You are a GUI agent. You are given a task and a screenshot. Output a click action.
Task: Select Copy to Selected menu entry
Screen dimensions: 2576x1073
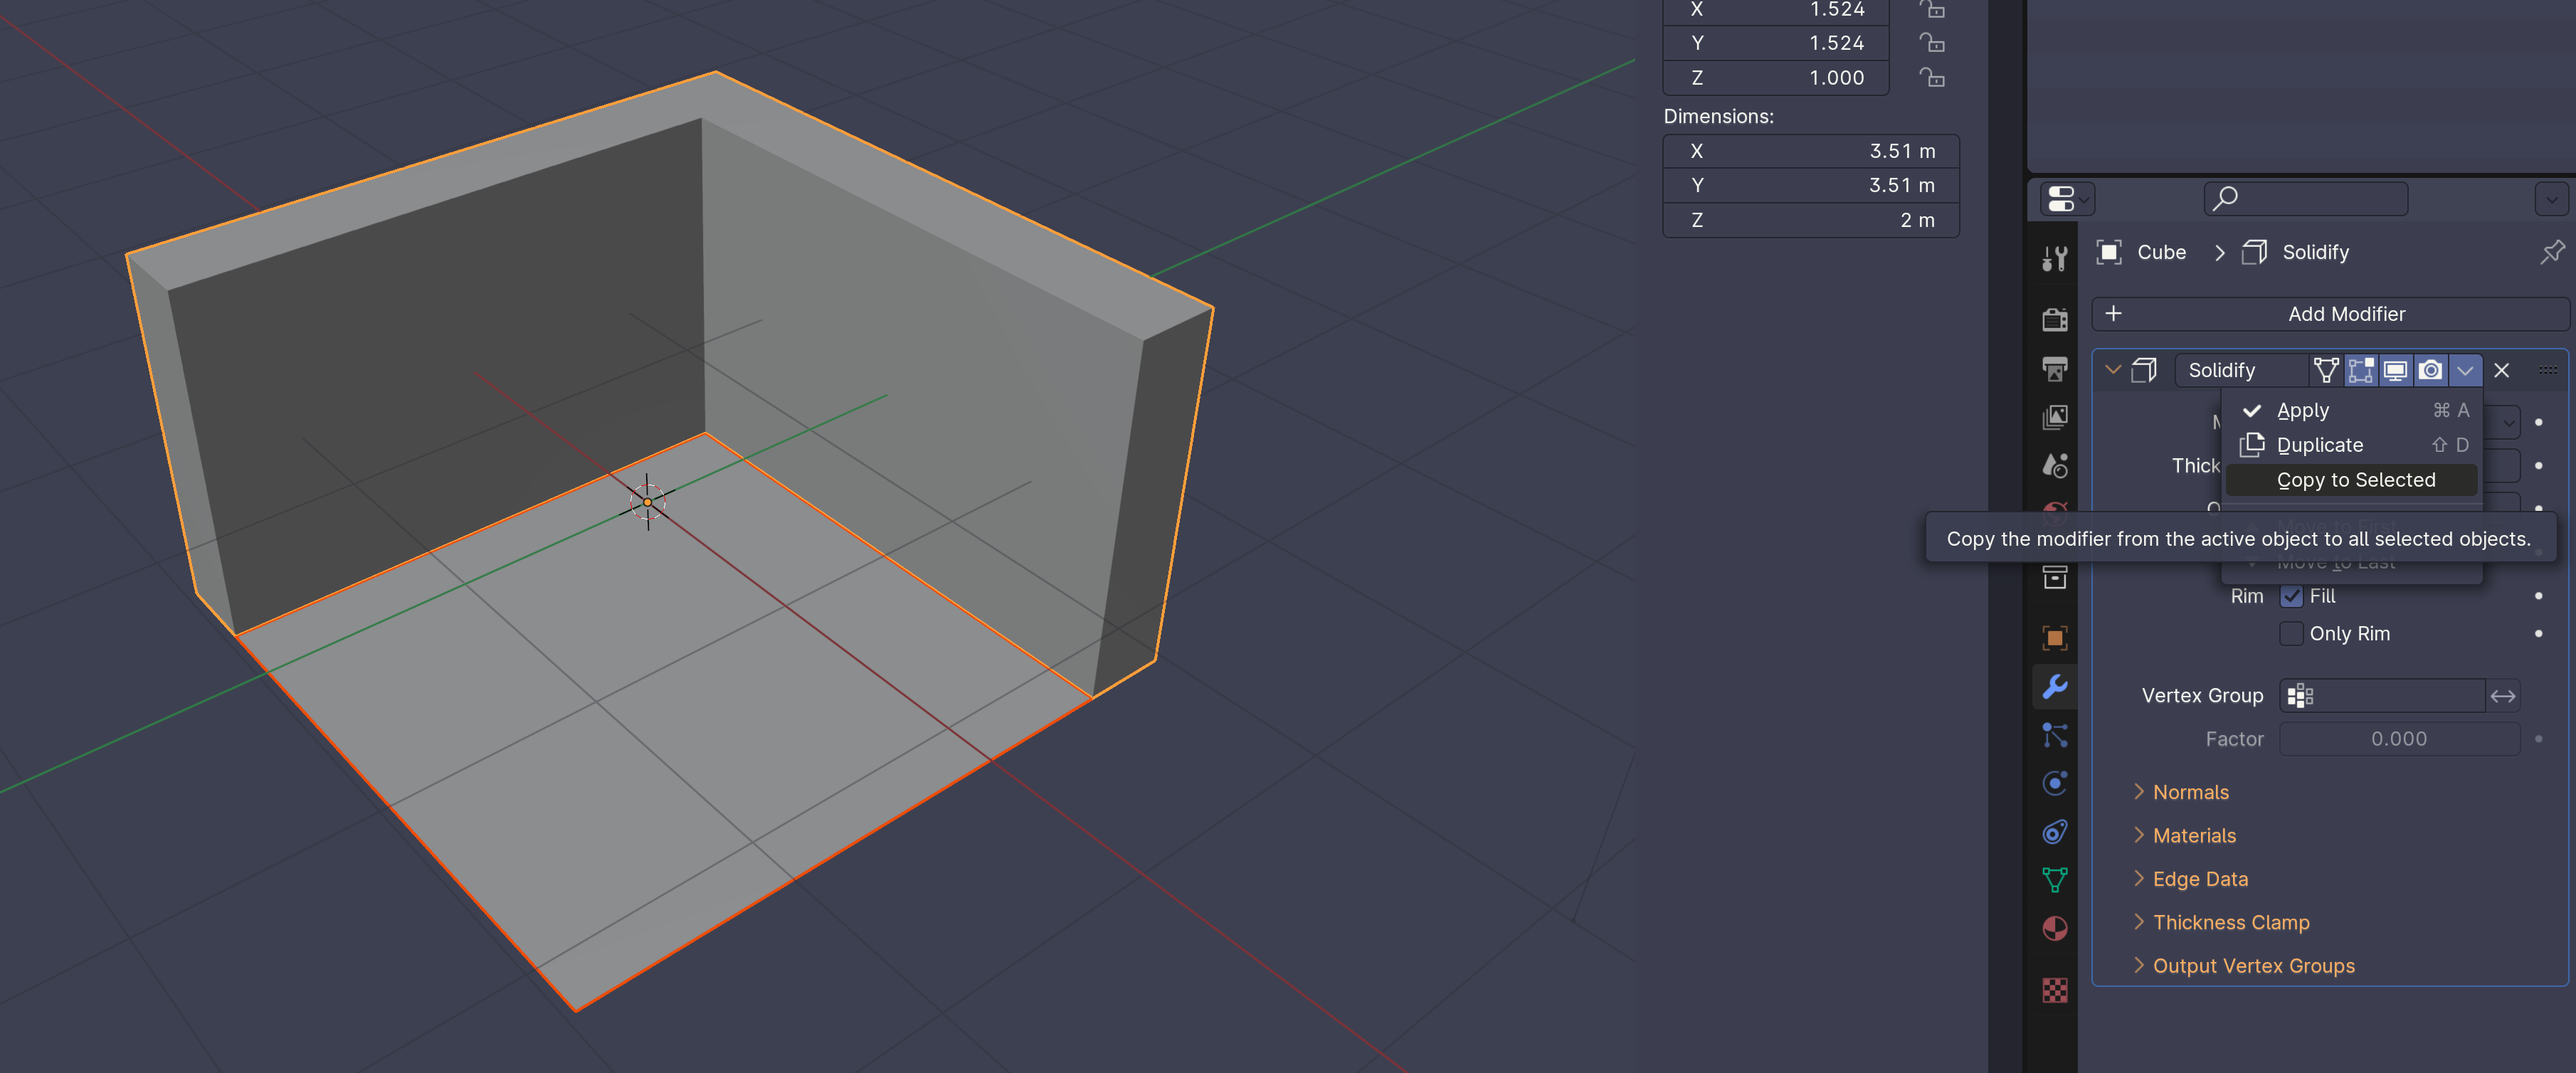click(x=2355, y=480)
